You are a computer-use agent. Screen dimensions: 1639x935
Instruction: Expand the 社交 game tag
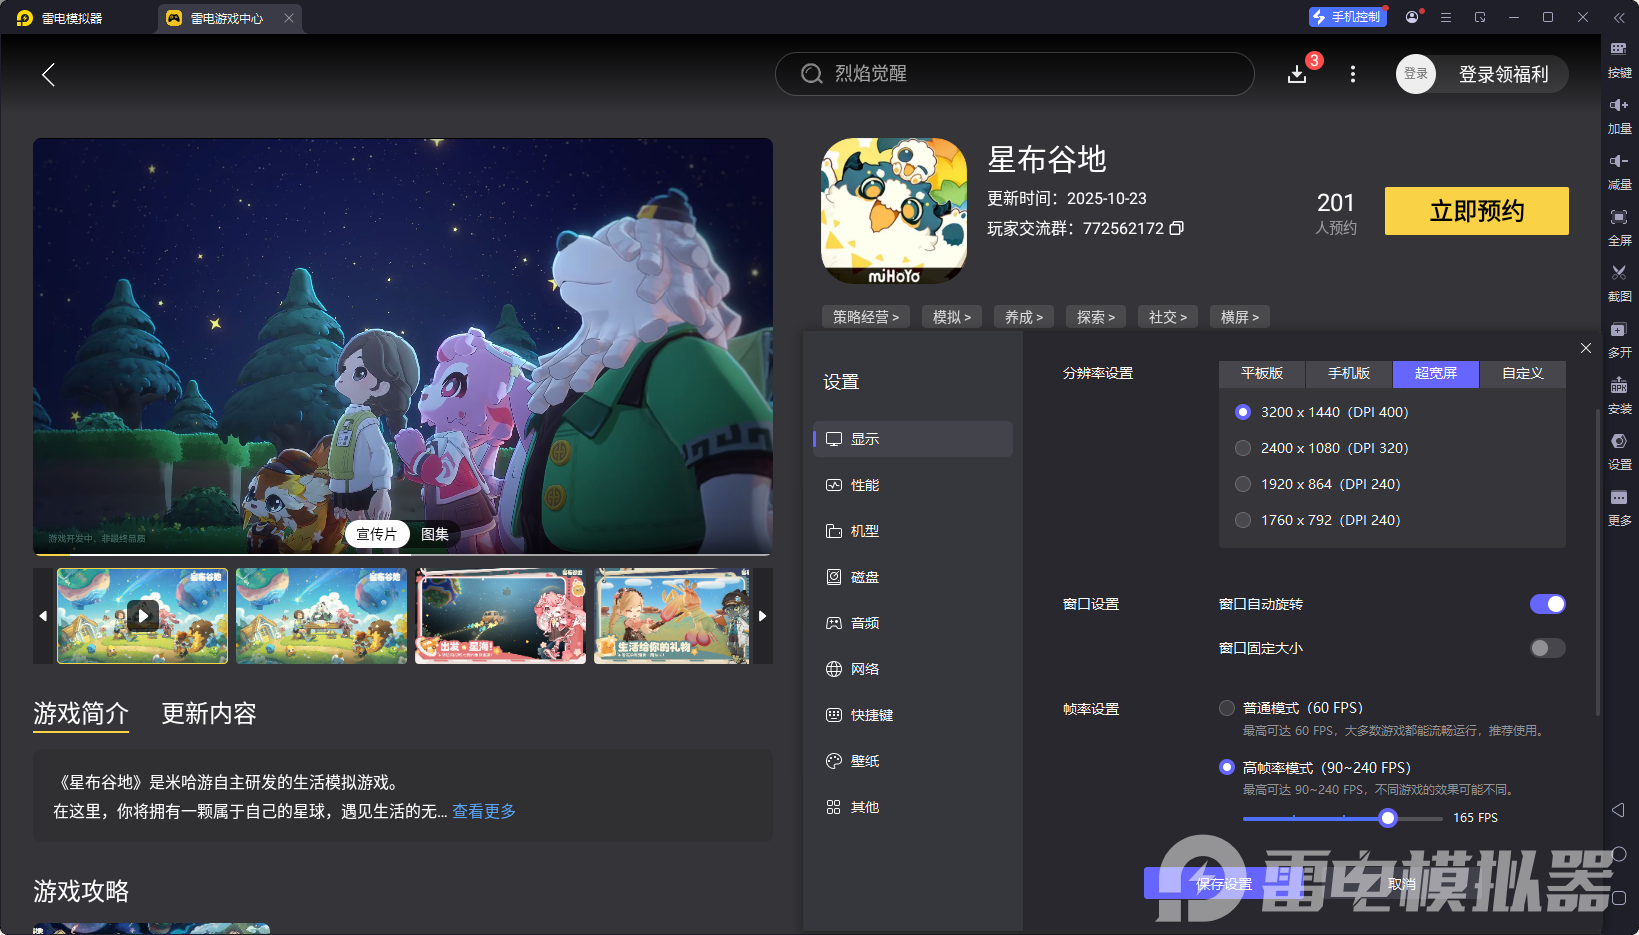[1167, 316]
